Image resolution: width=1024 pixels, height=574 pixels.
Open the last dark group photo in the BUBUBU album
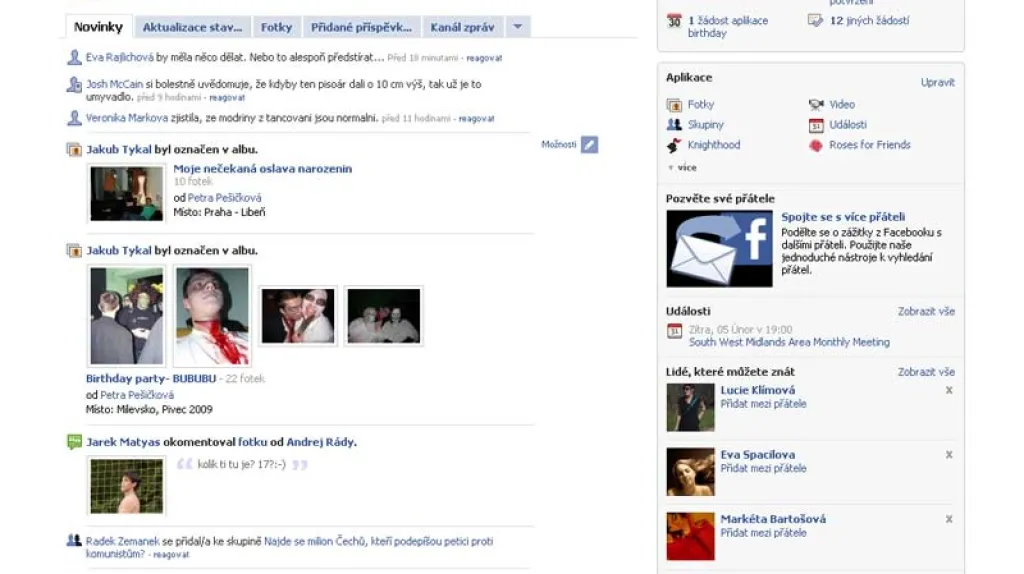(x=383, y=316)
